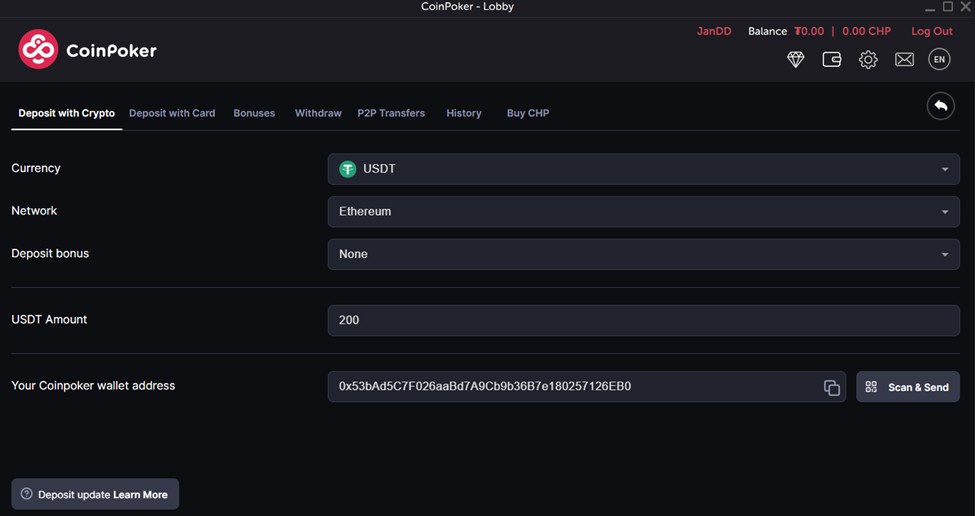Image resolution: width=975 pixels, height=516 pixels.
Task: Click Deposit update Learn More button
Action: coord(95,494)
